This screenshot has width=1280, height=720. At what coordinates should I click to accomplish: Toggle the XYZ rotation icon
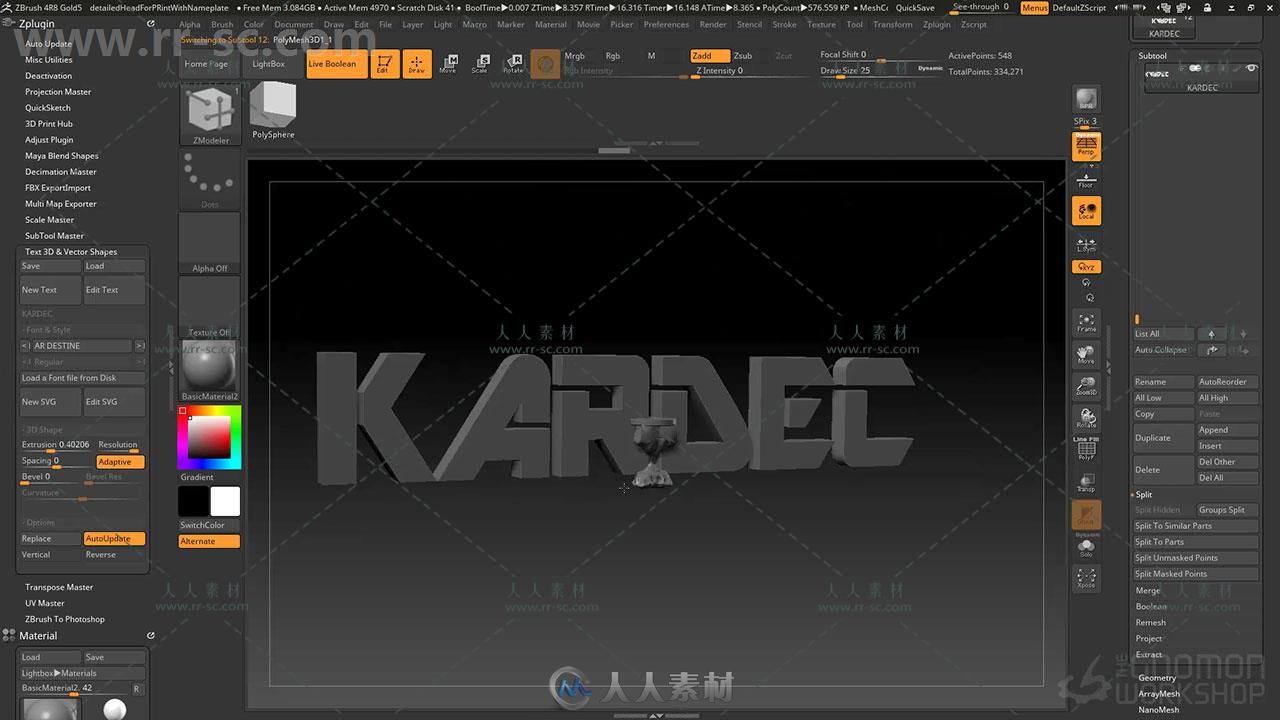point(1086,267)
